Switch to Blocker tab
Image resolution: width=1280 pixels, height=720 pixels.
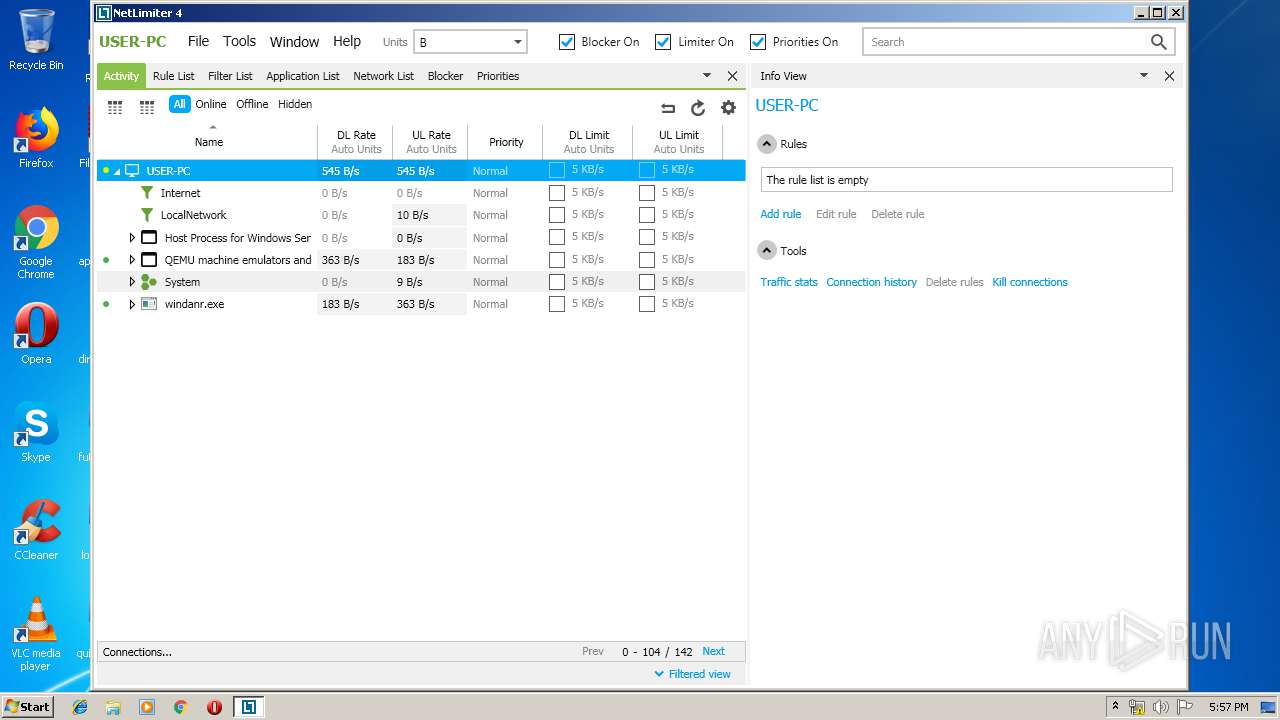click(x=445, y=76)
